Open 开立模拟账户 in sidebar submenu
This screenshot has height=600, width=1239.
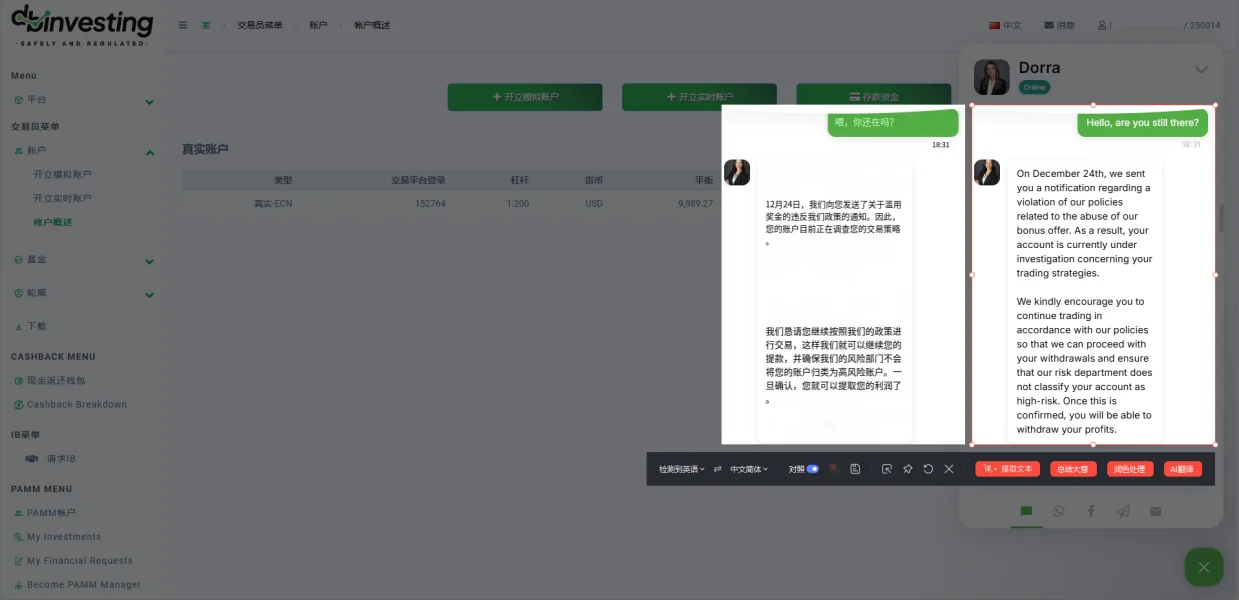(x=62, y=174)
